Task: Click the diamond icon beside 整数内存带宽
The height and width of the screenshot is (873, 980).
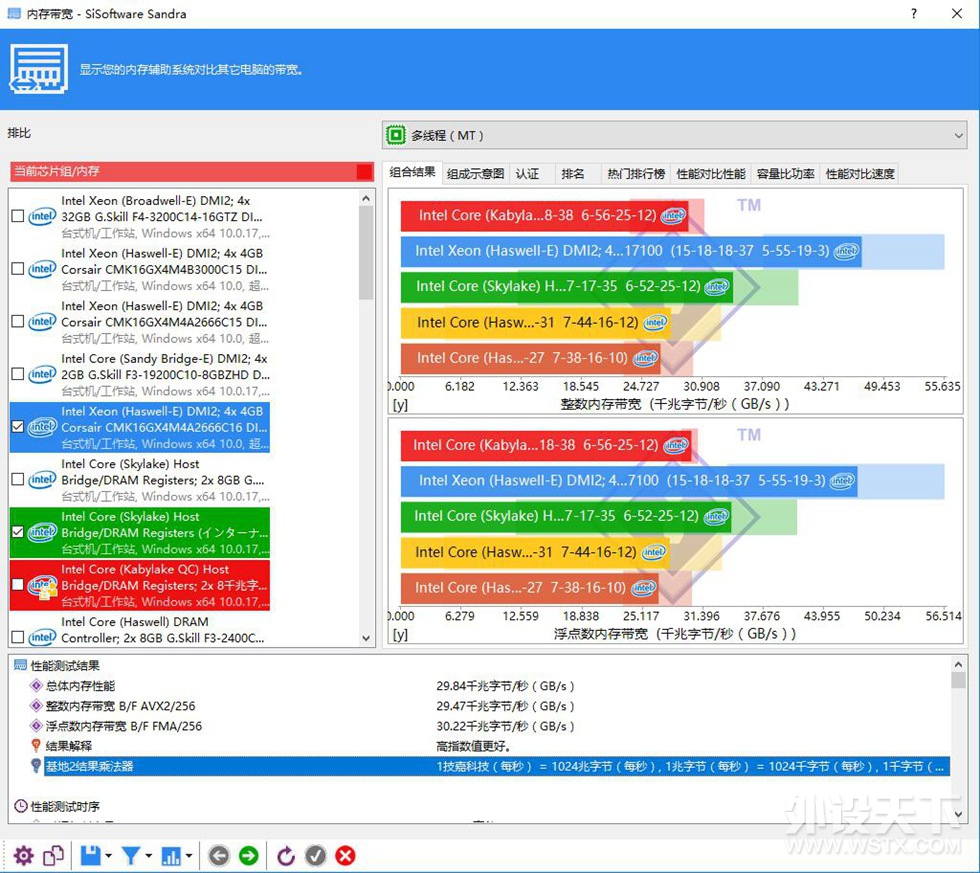Action: coord(36,706)
